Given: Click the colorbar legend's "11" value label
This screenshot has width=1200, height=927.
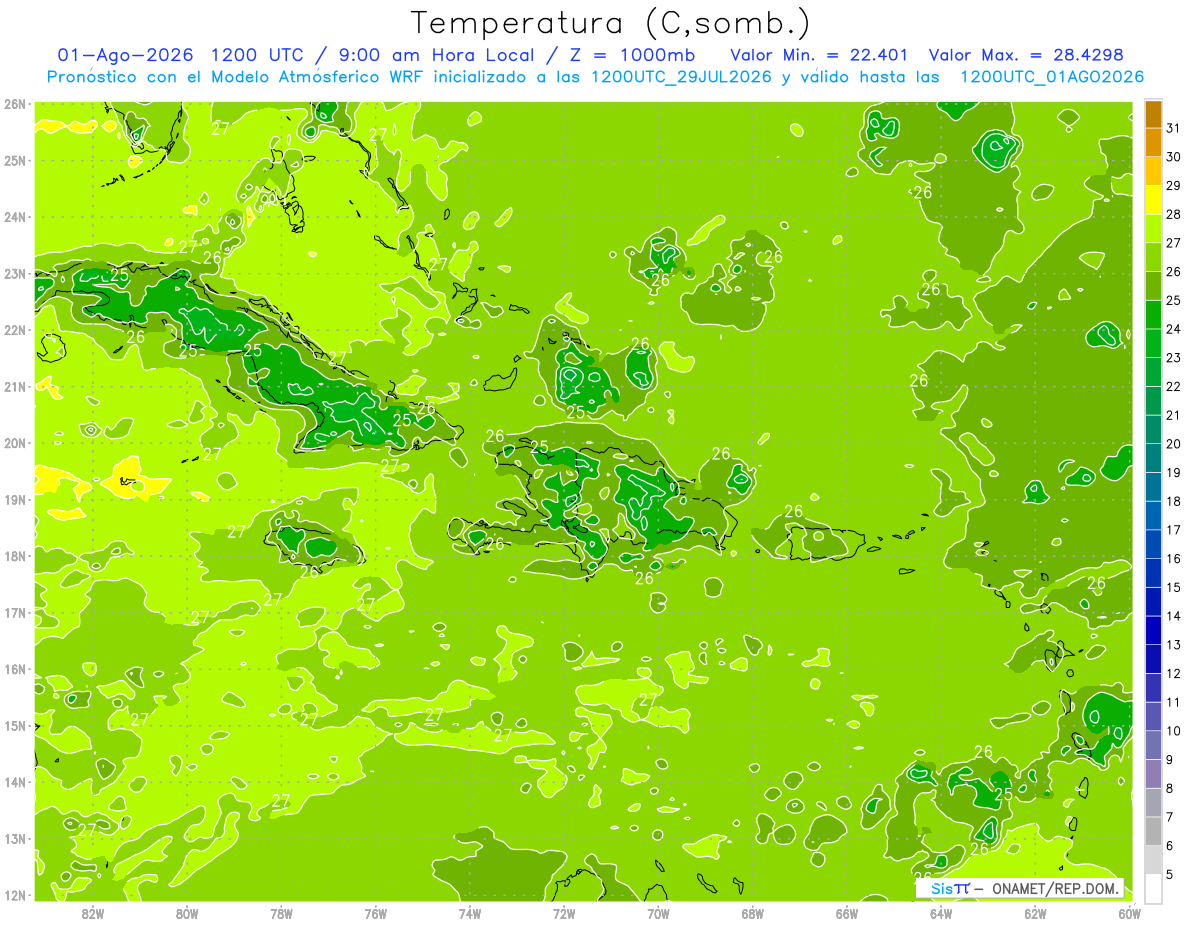Looking at the screenshot, I should coord(1173,701).
